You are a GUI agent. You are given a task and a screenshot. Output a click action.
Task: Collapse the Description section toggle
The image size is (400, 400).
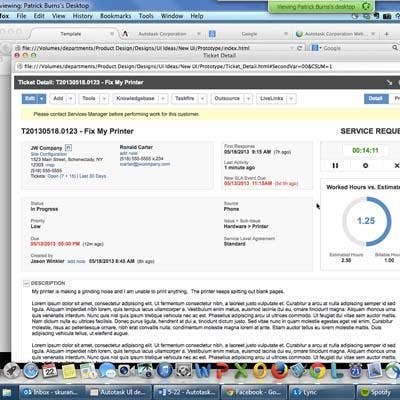coord(26,284)
